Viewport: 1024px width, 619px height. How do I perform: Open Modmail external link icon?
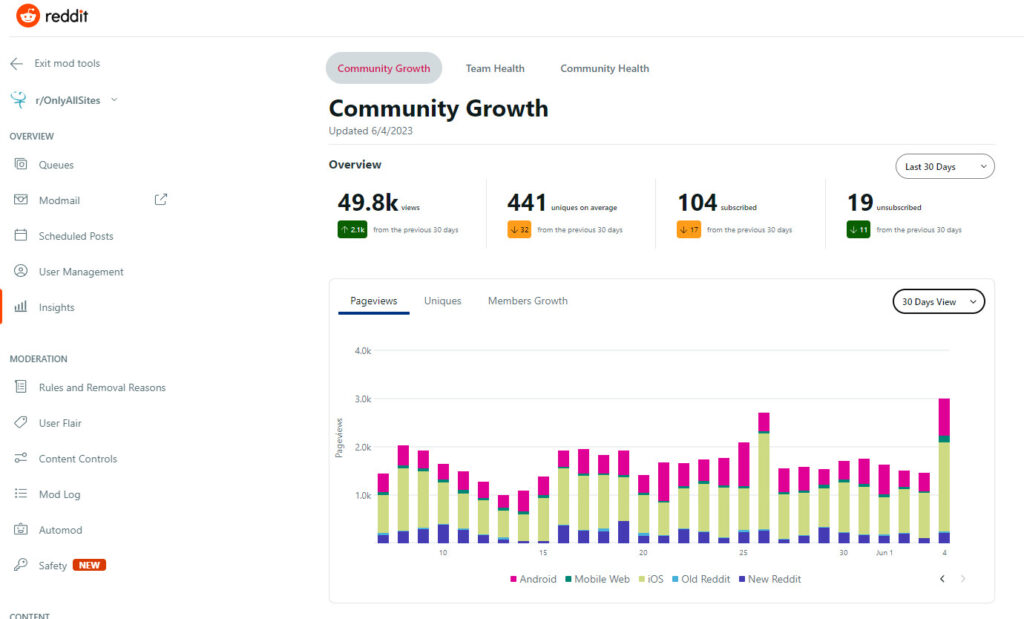point(160,200)
